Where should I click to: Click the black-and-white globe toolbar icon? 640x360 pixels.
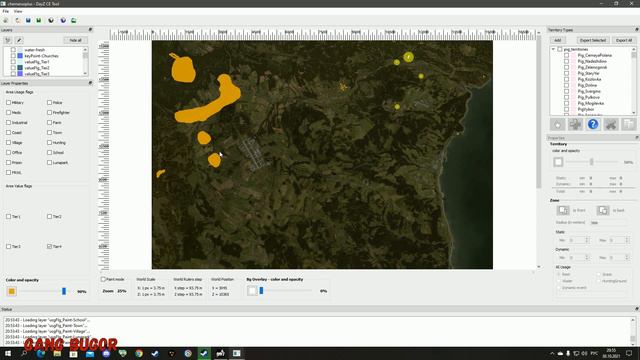(x=51, y=20)
